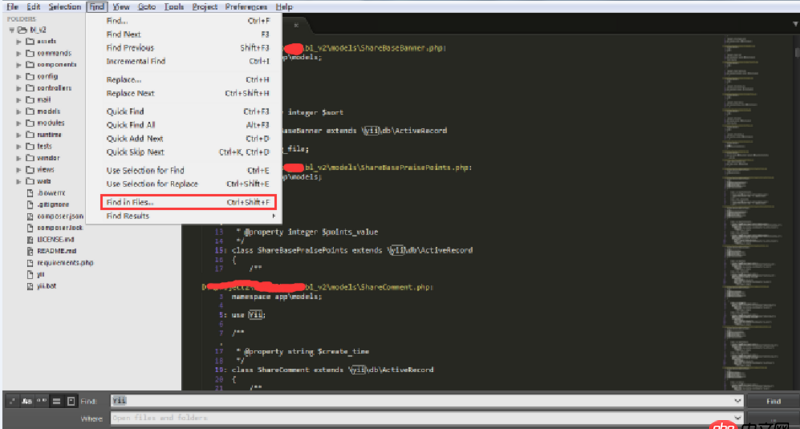Click the README.md file icon
The image size is (800, 429).
pos(30,251)
